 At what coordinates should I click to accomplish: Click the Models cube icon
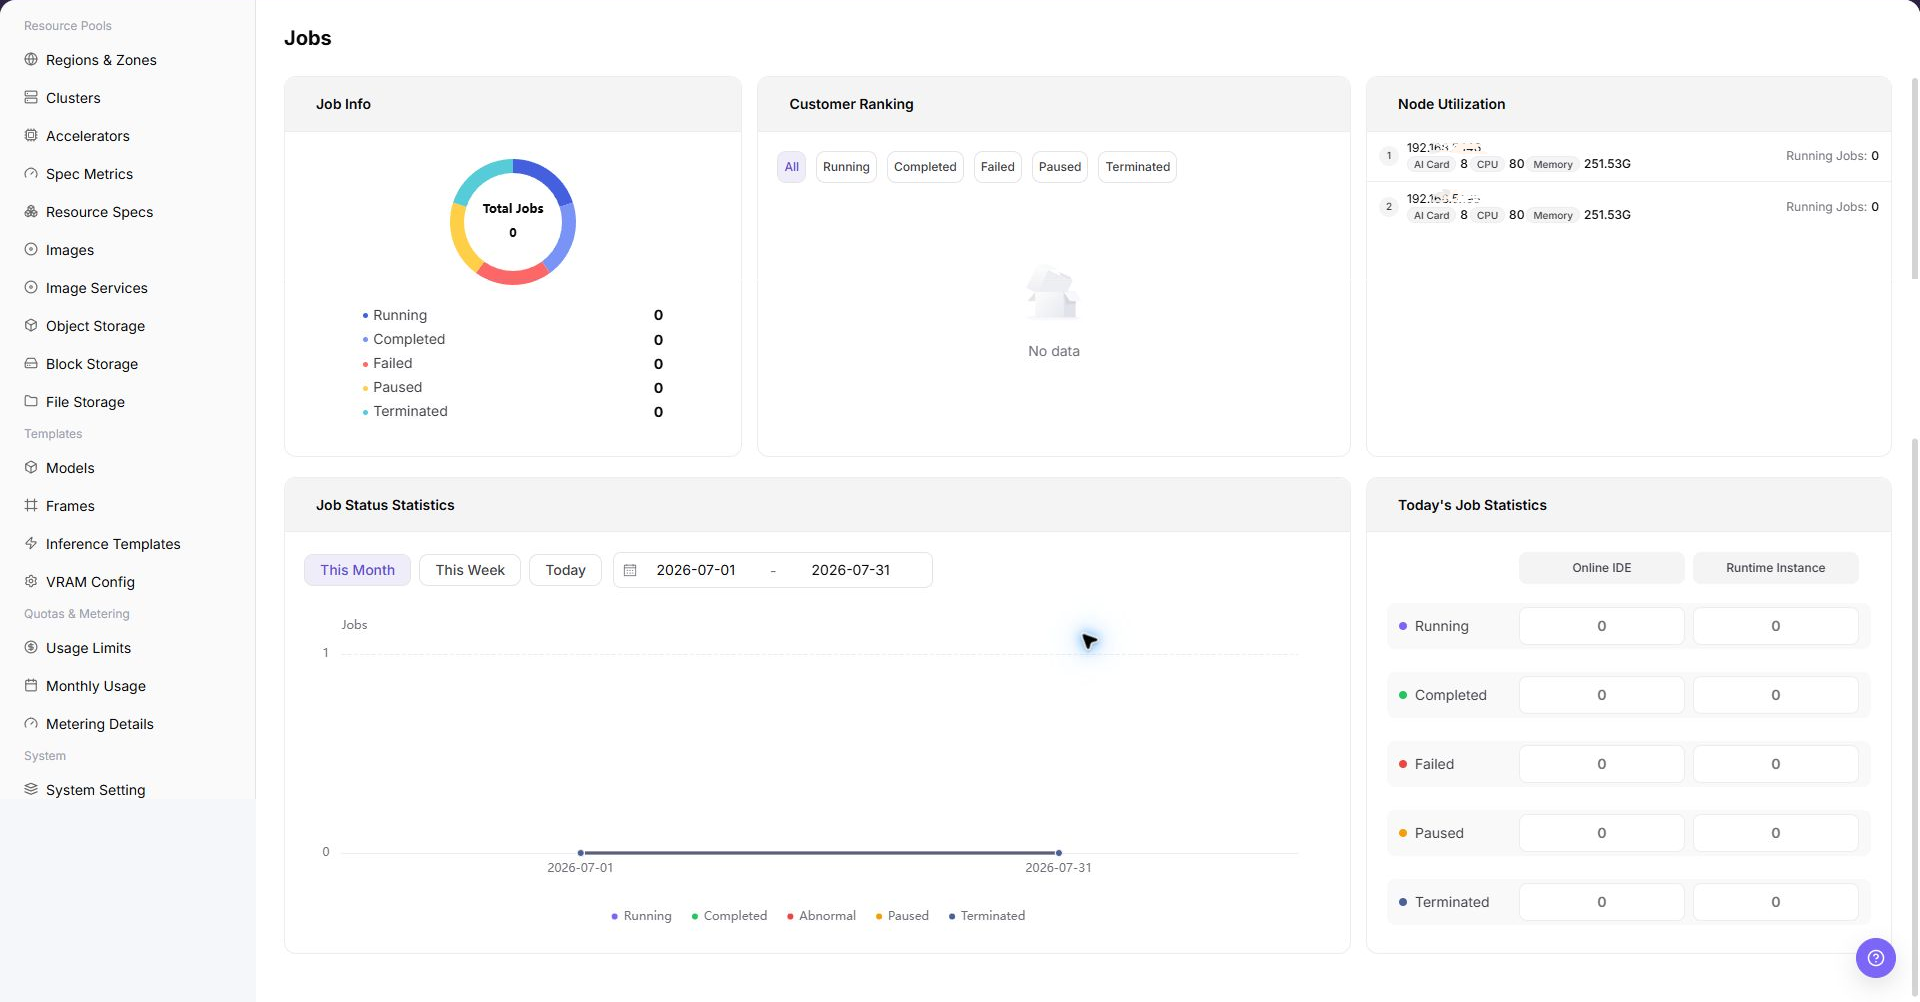click(x=31, y=468)
